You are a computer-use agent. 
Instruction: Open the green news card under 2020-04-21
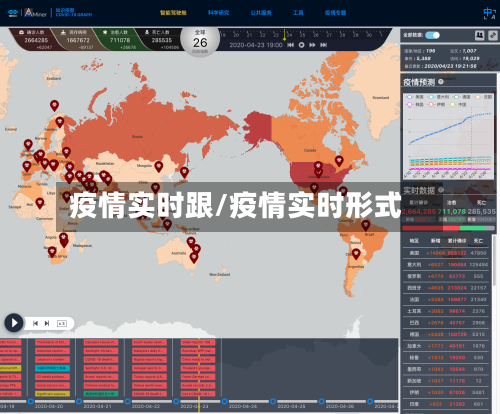click(x=101, y=394)
